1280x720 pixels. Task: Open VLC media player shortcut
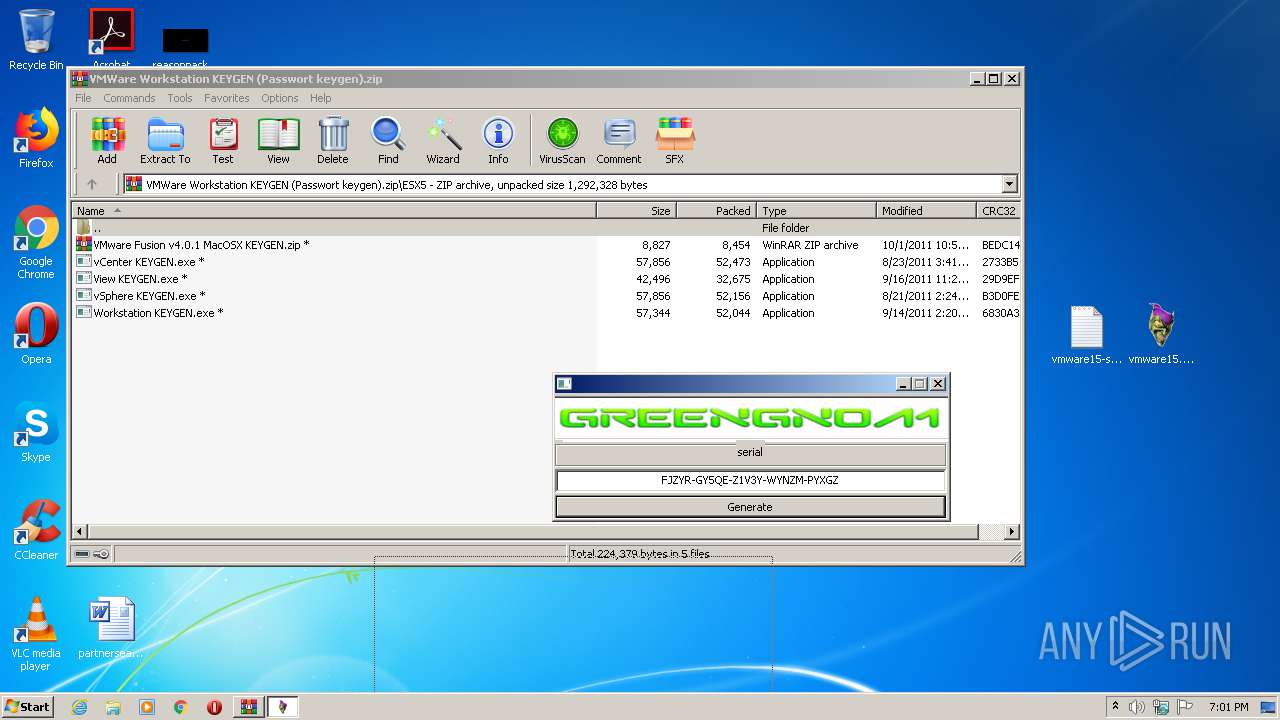[x=36, y=634]
